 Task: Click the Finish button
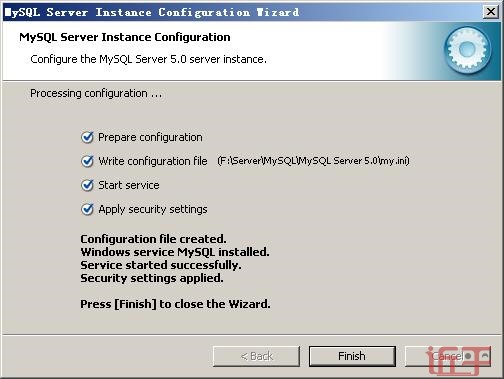point(352,356)
